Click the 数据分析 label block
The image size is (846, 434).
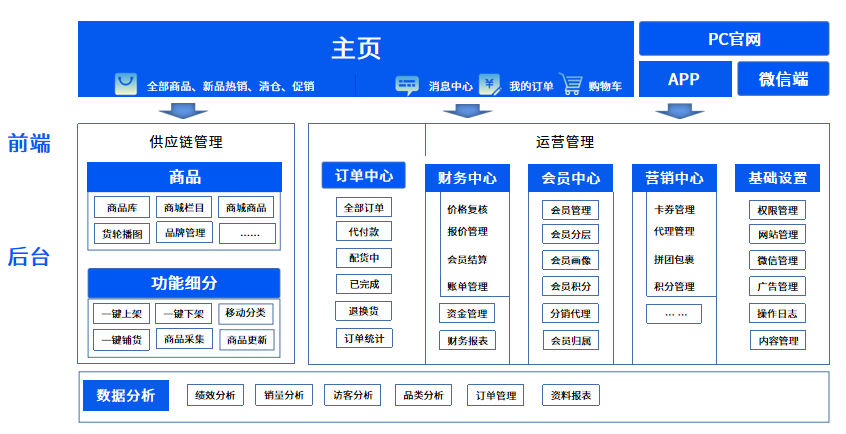(x=126, y=395)
